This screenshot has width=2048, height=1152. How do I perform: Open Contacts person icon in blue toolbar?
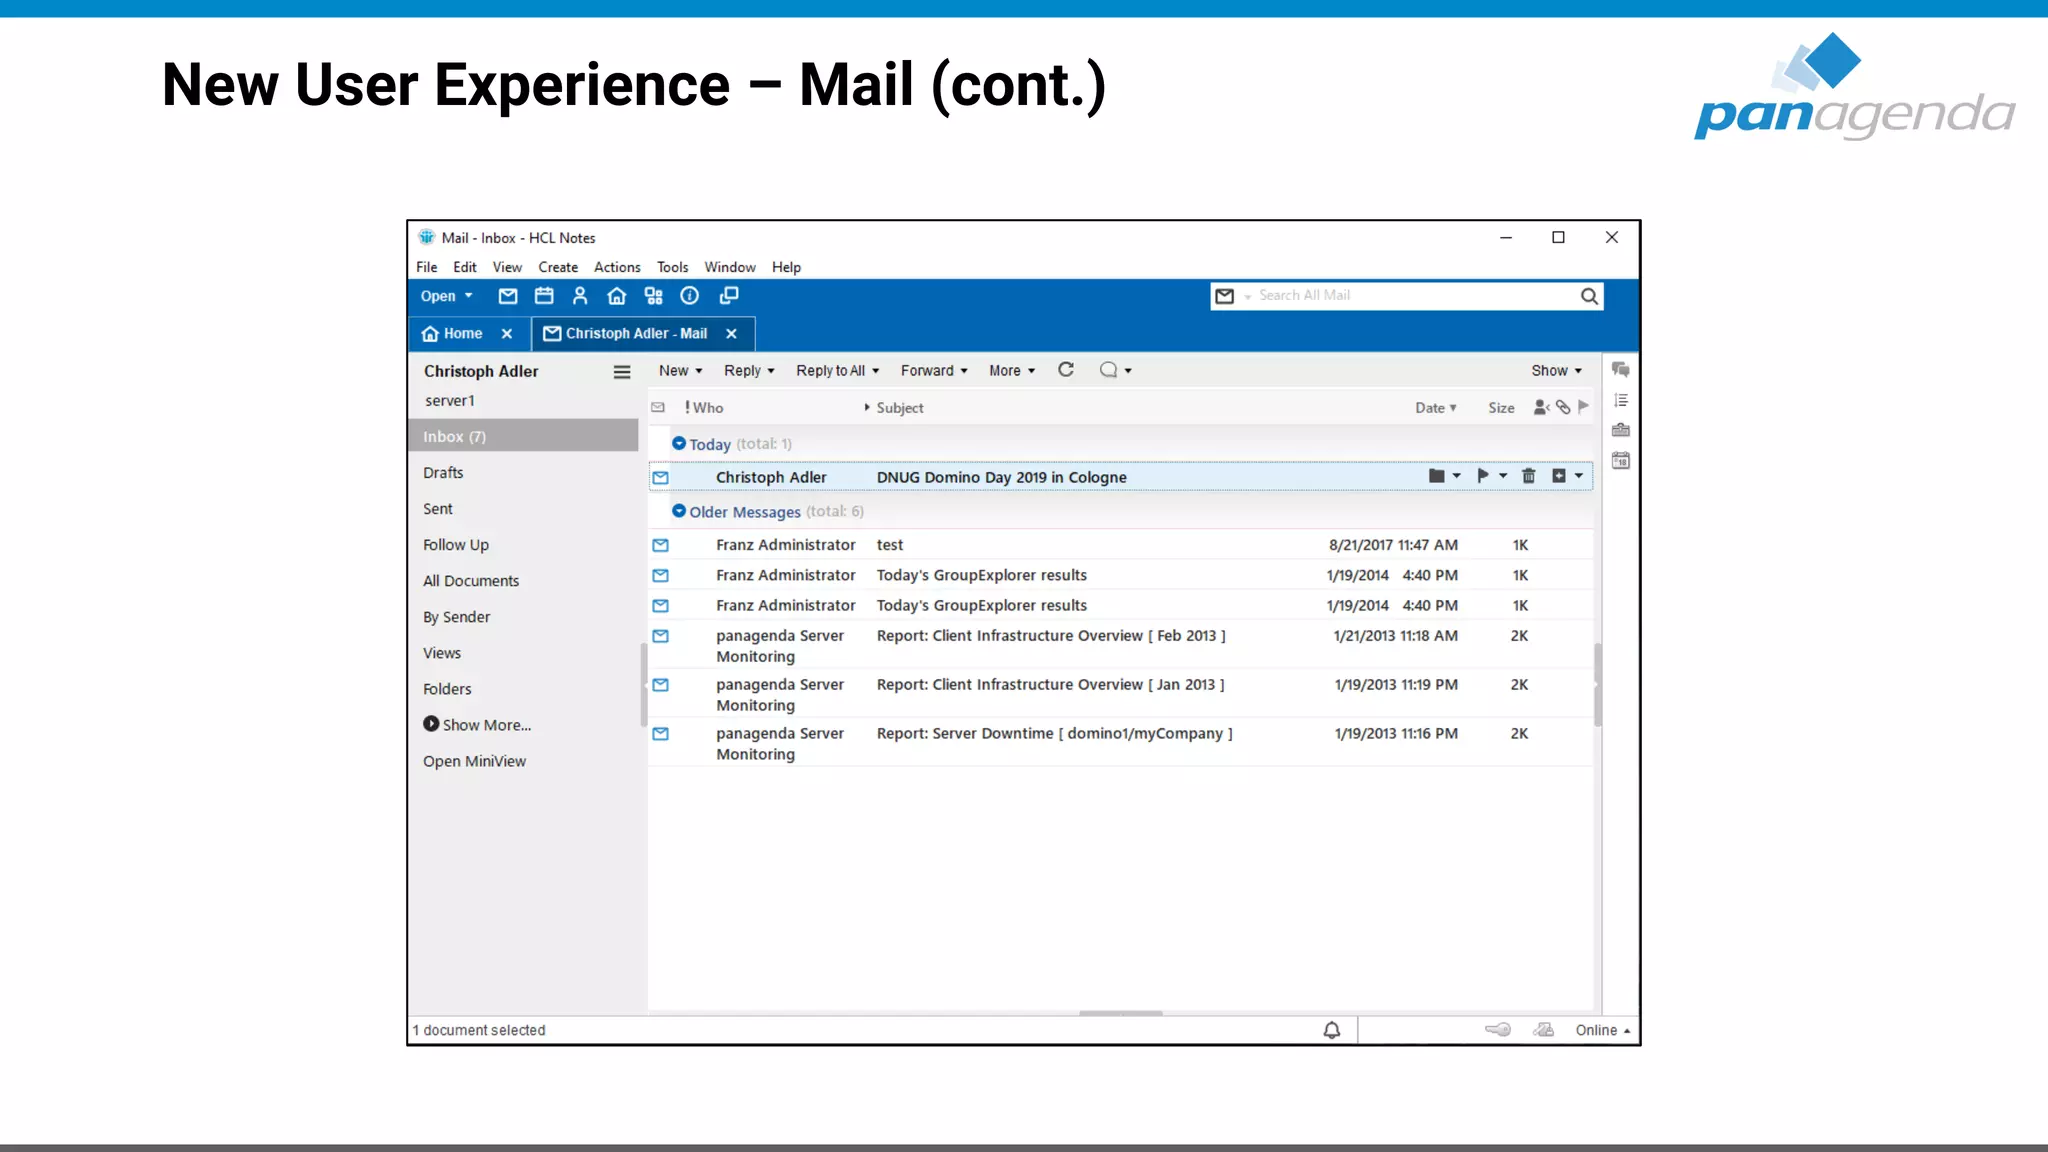[x=580, y=296]
